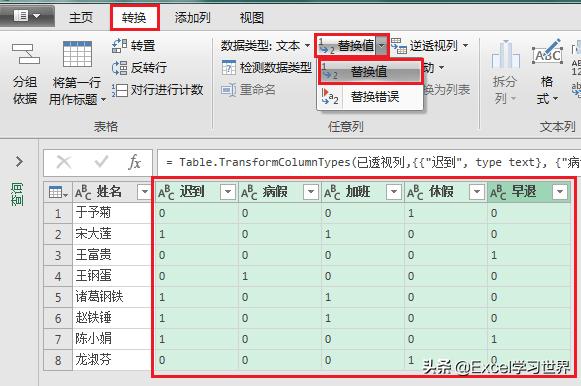The image size is (581, 386).
Task: Open the 早退 column filter dropdown
Action: 560,192
